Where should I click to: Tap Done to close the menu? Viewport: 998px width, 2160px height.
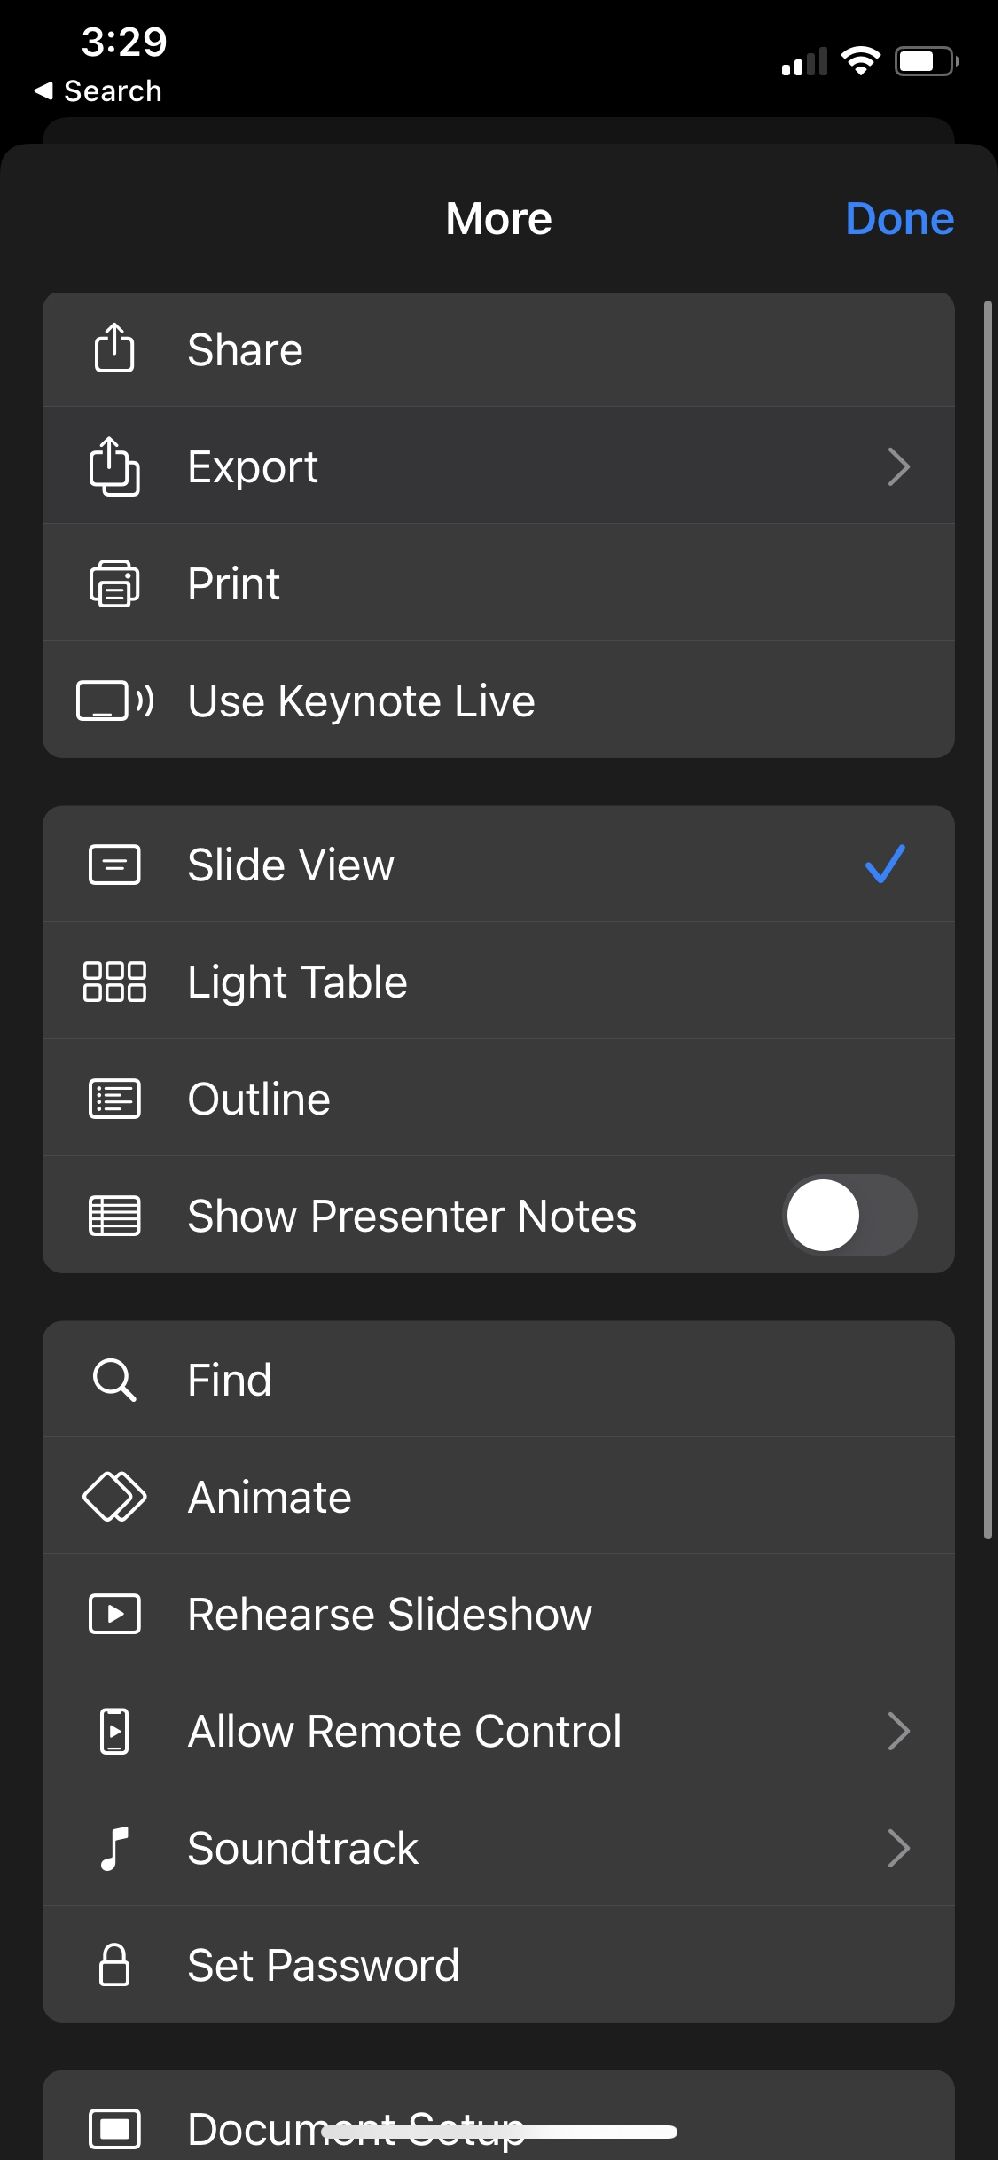pos(898,218)
